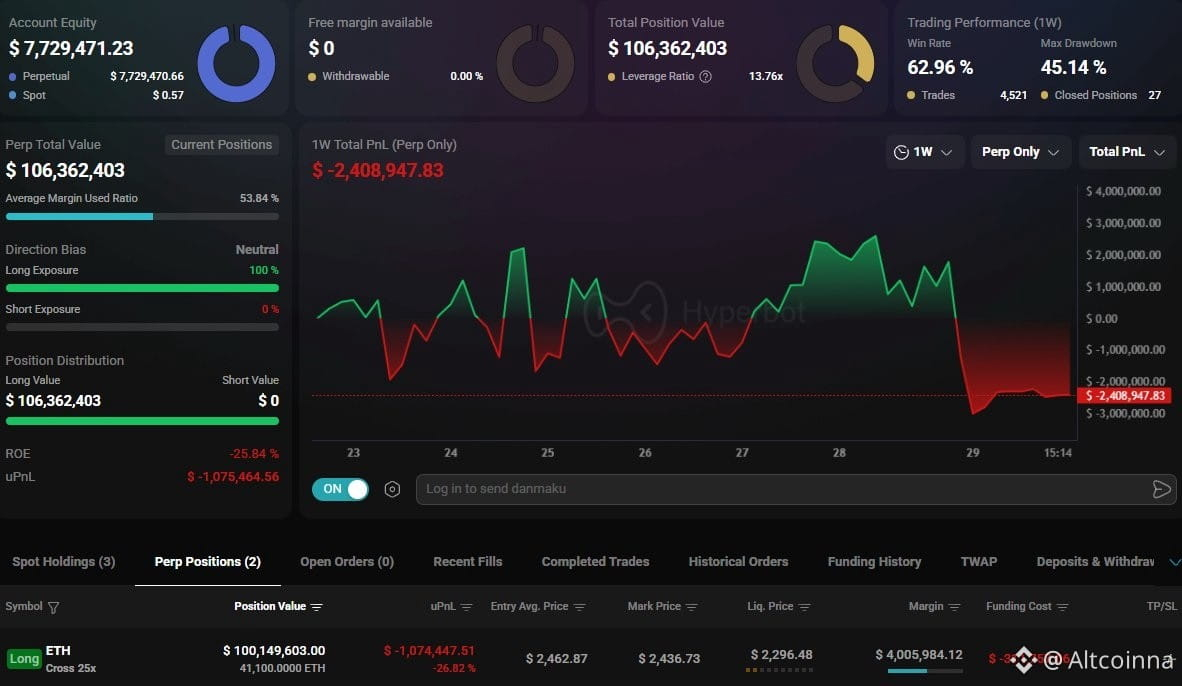
Task: Sort by Funding Cost column icon
Action: tap(1062, 607)
